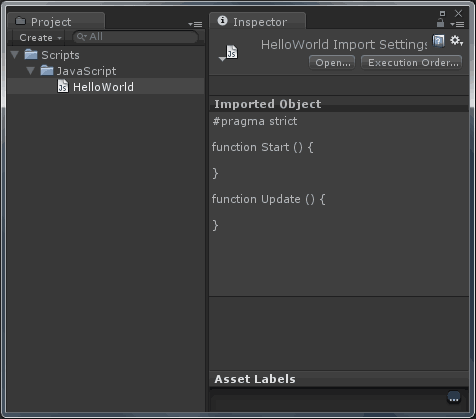
Task: Select the HelloWorld script tree item
Action: point(106,86)
